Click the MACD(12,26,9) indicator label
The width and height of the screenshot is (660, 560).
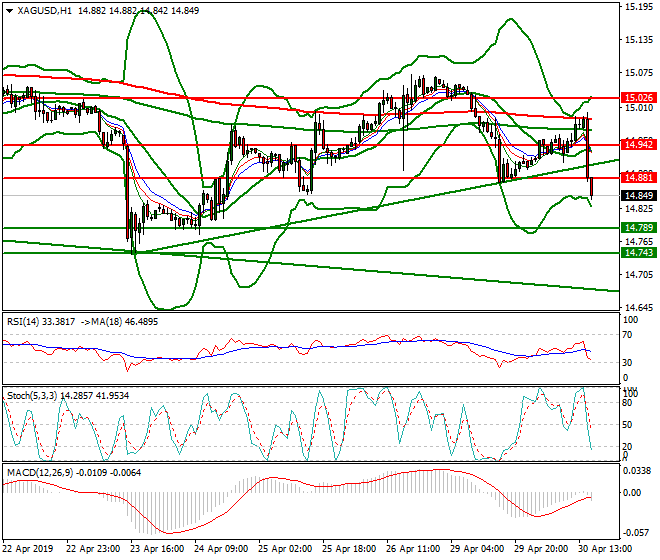click(40, 473)
